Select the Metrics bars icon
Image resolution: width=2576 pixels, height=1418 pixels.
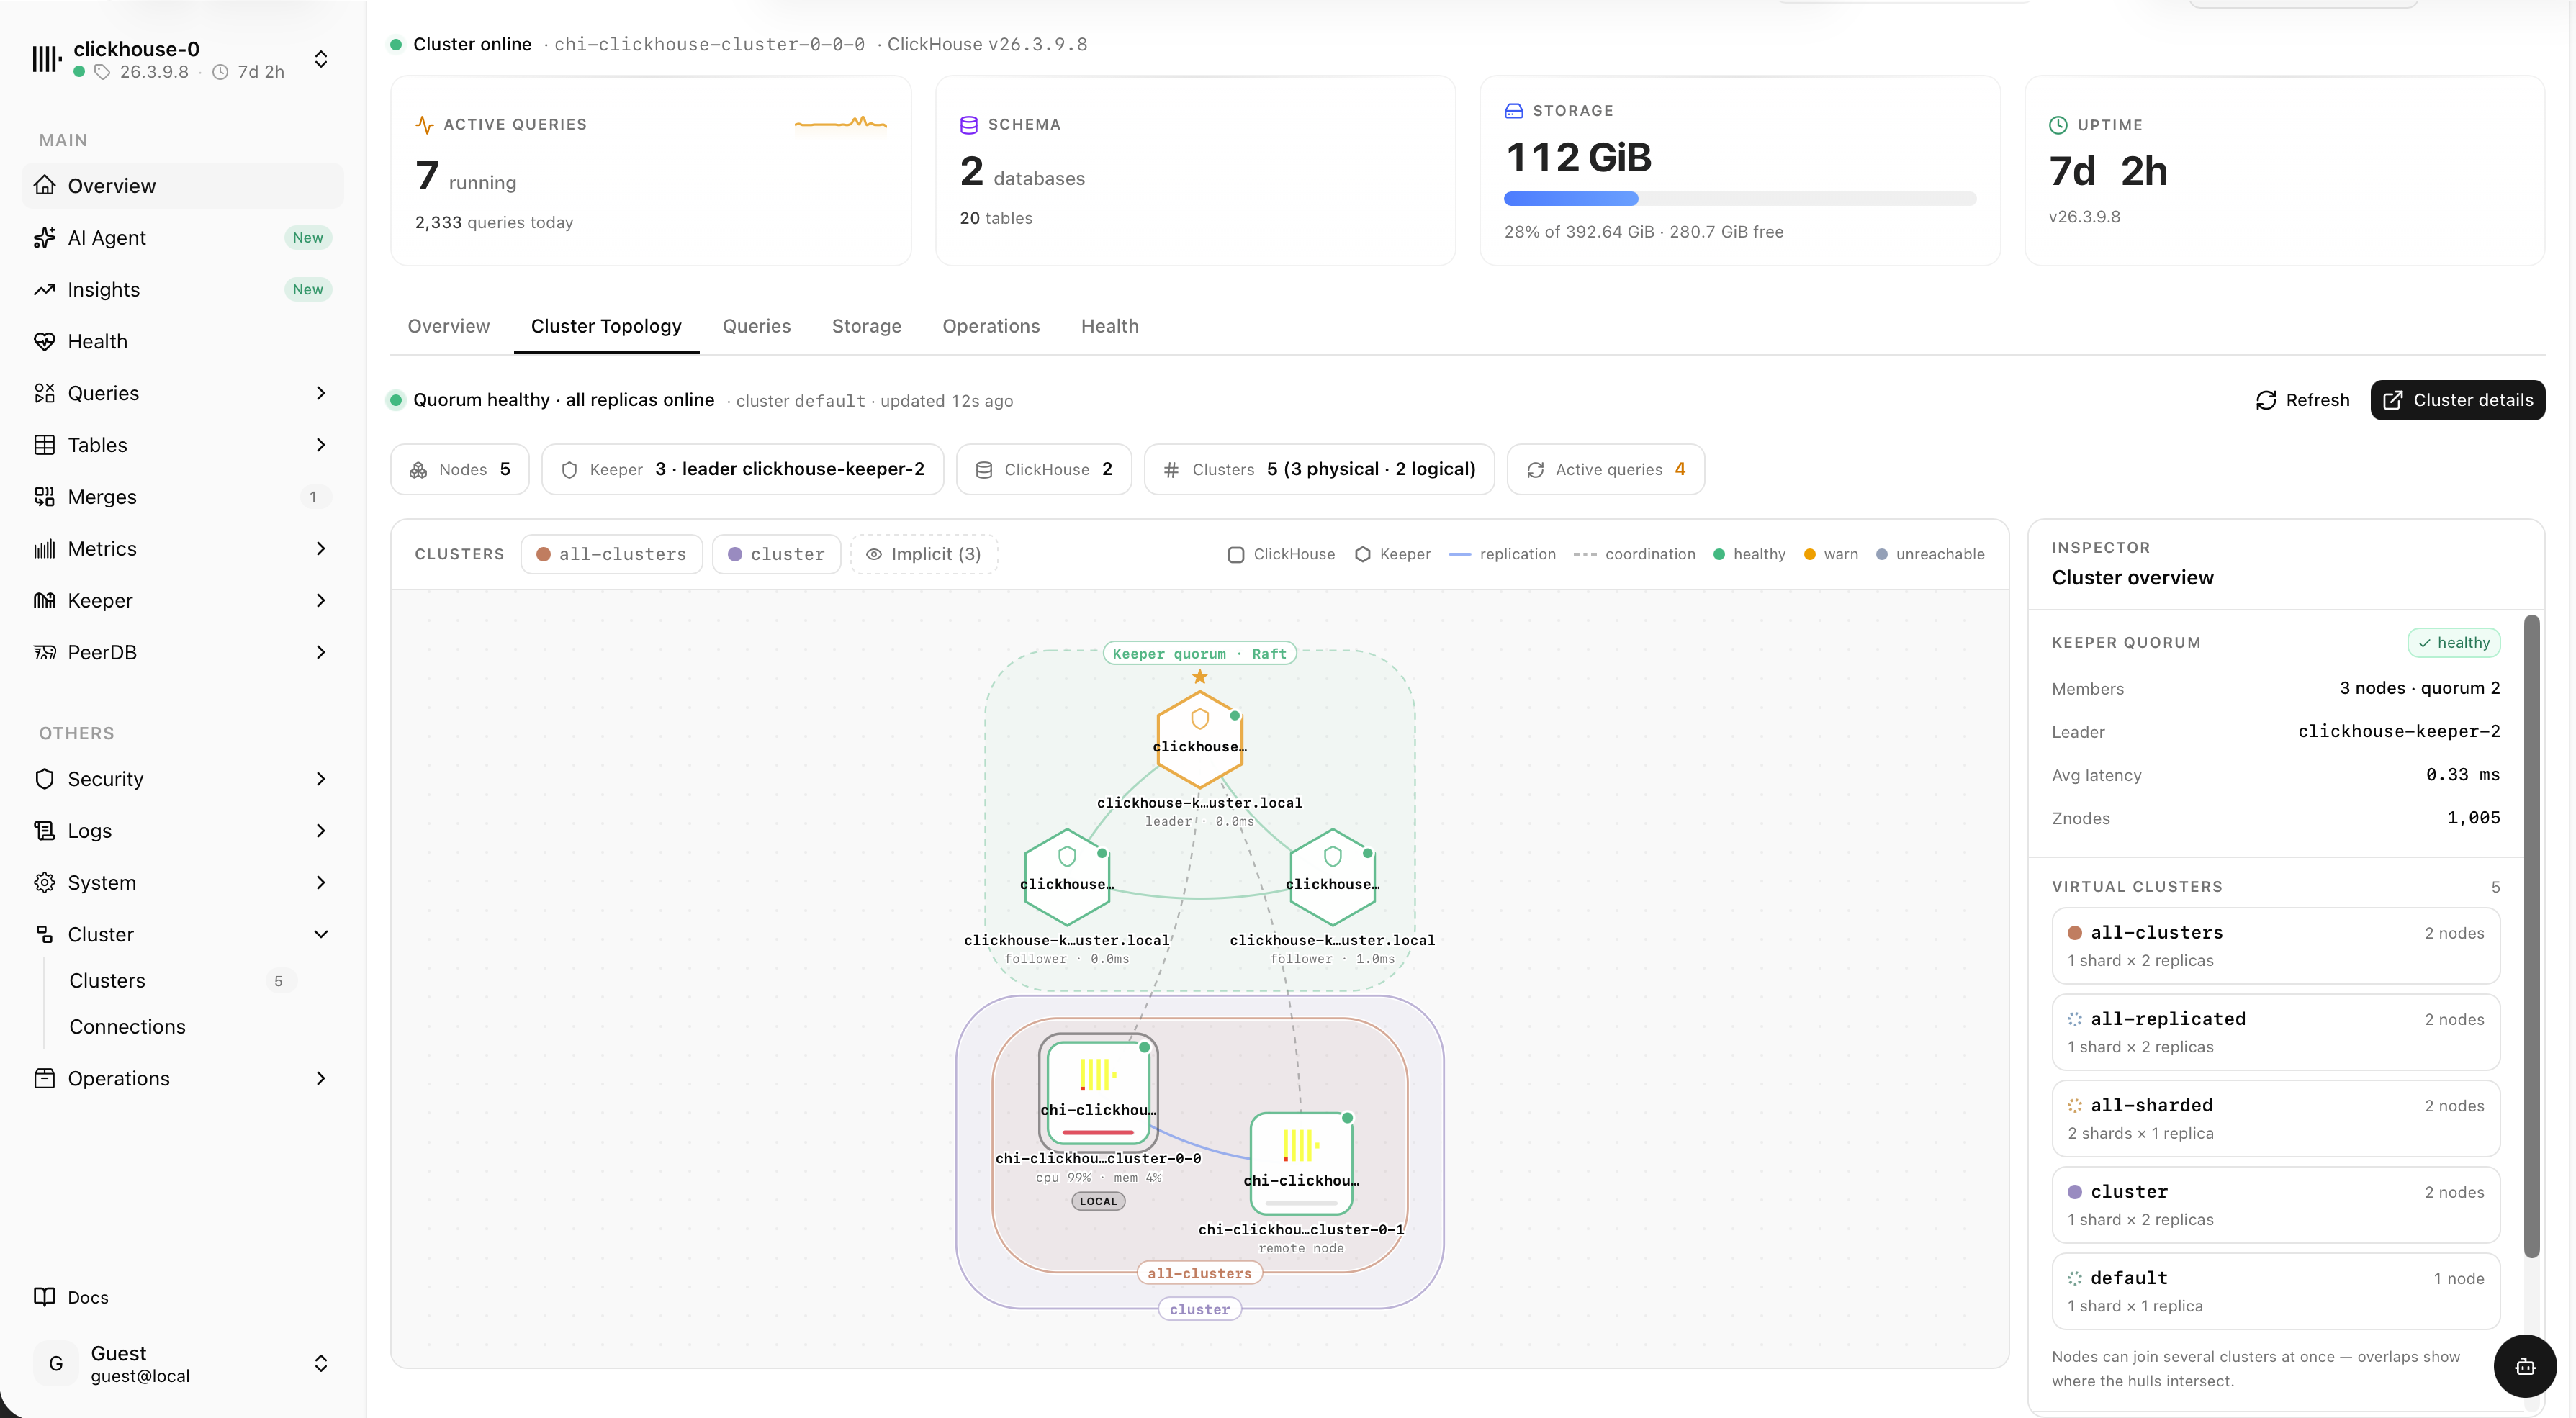(x=44, y=549)
